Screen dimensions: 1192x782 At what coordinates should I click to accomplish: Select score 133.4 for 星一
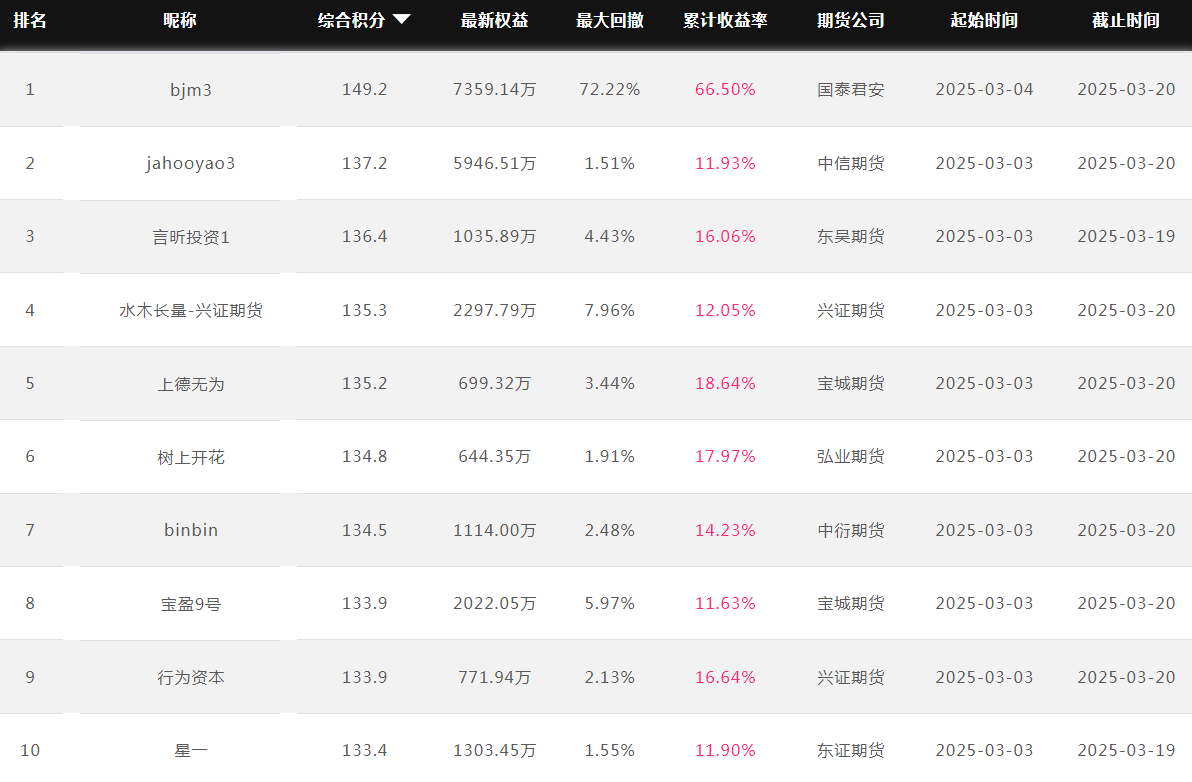pyautogui.click(x=364, y=750)
